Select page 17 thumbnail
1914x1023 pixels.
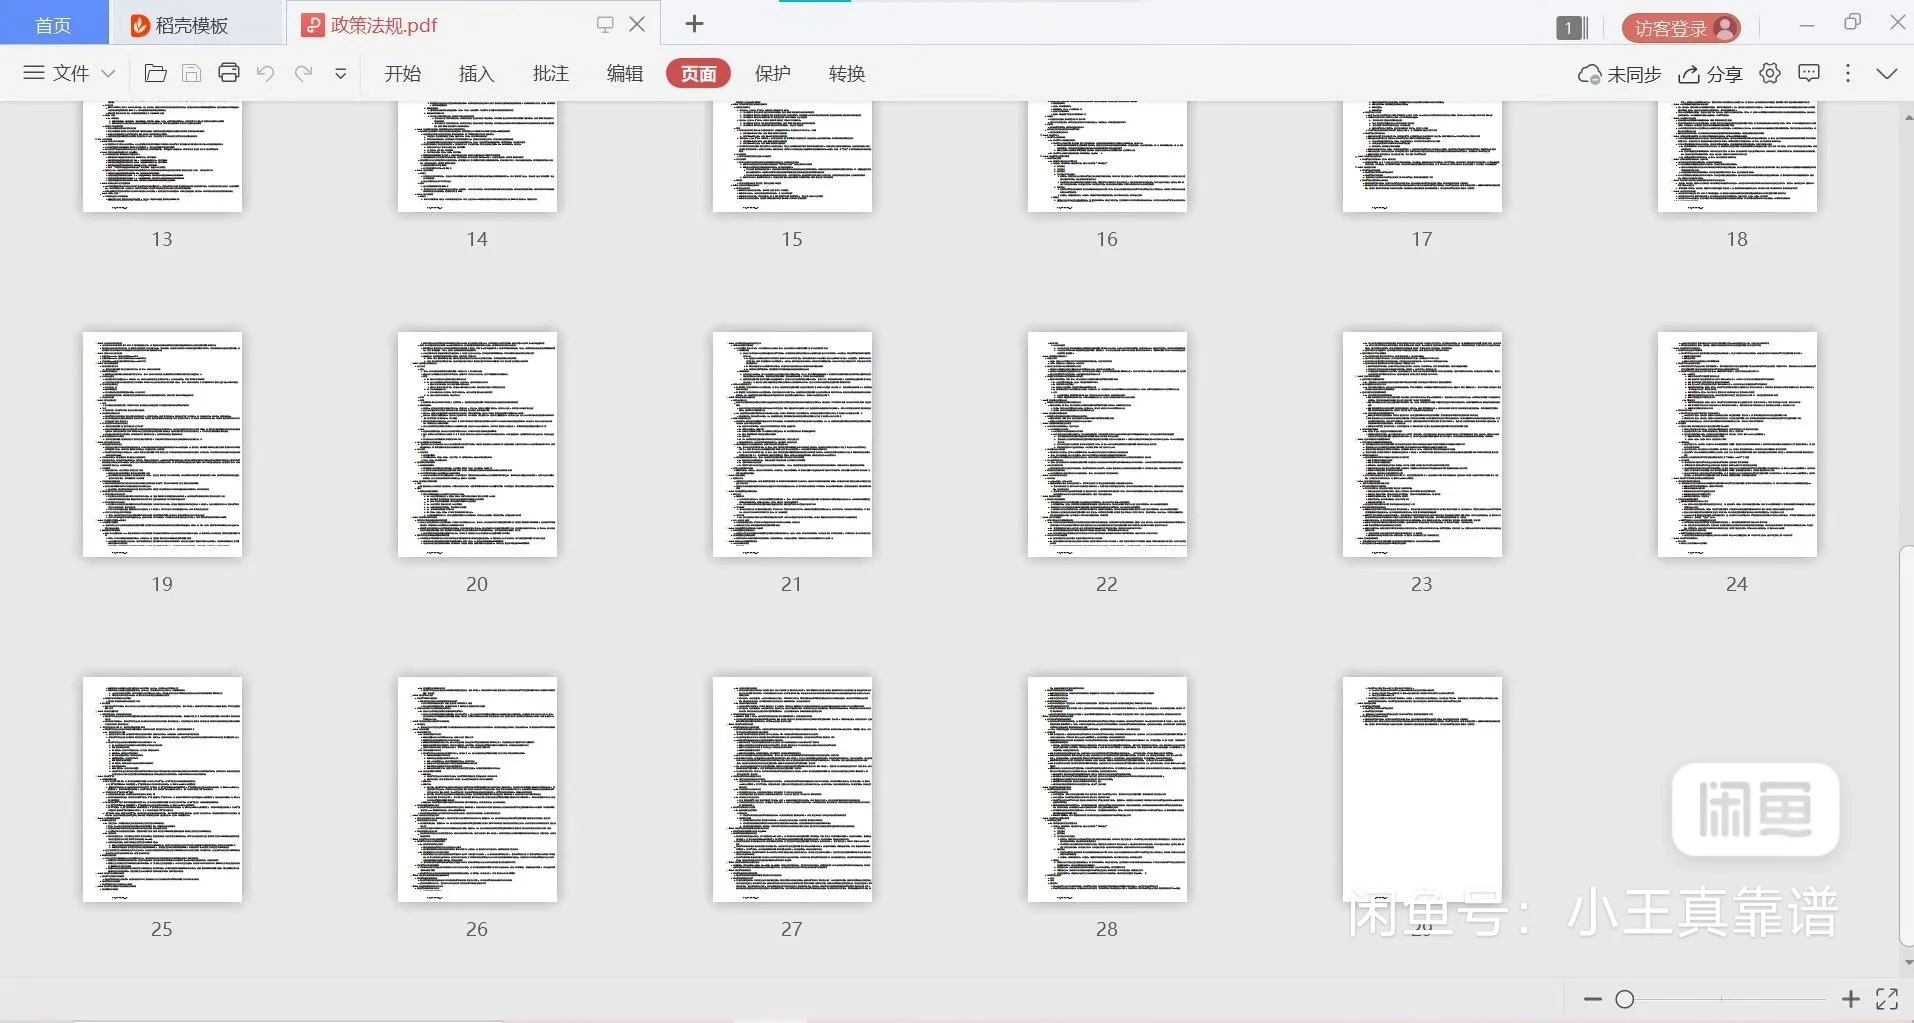1422,156
